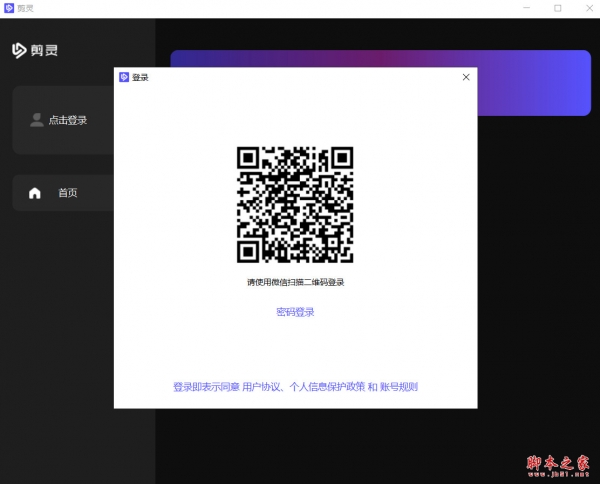Switch to 密码登录 password login
Screen dimensions: 600x484
click(295, 312)
